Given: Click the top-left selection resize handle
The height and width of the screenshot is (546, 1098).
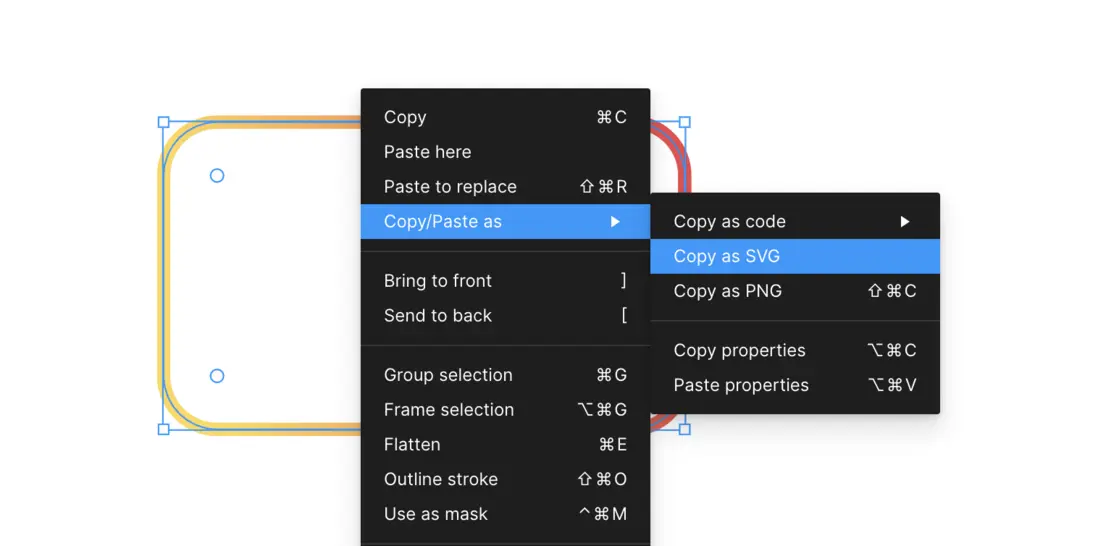Looking at the screenshot, I should pos(164,123).
